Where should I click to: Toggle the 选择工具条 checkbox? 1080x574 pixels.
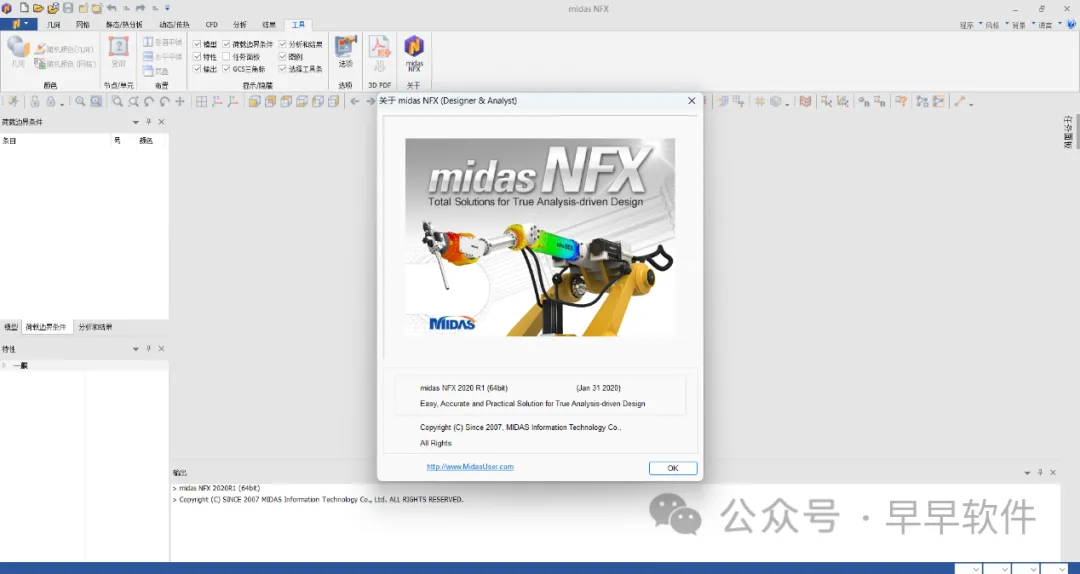(282, 69)
